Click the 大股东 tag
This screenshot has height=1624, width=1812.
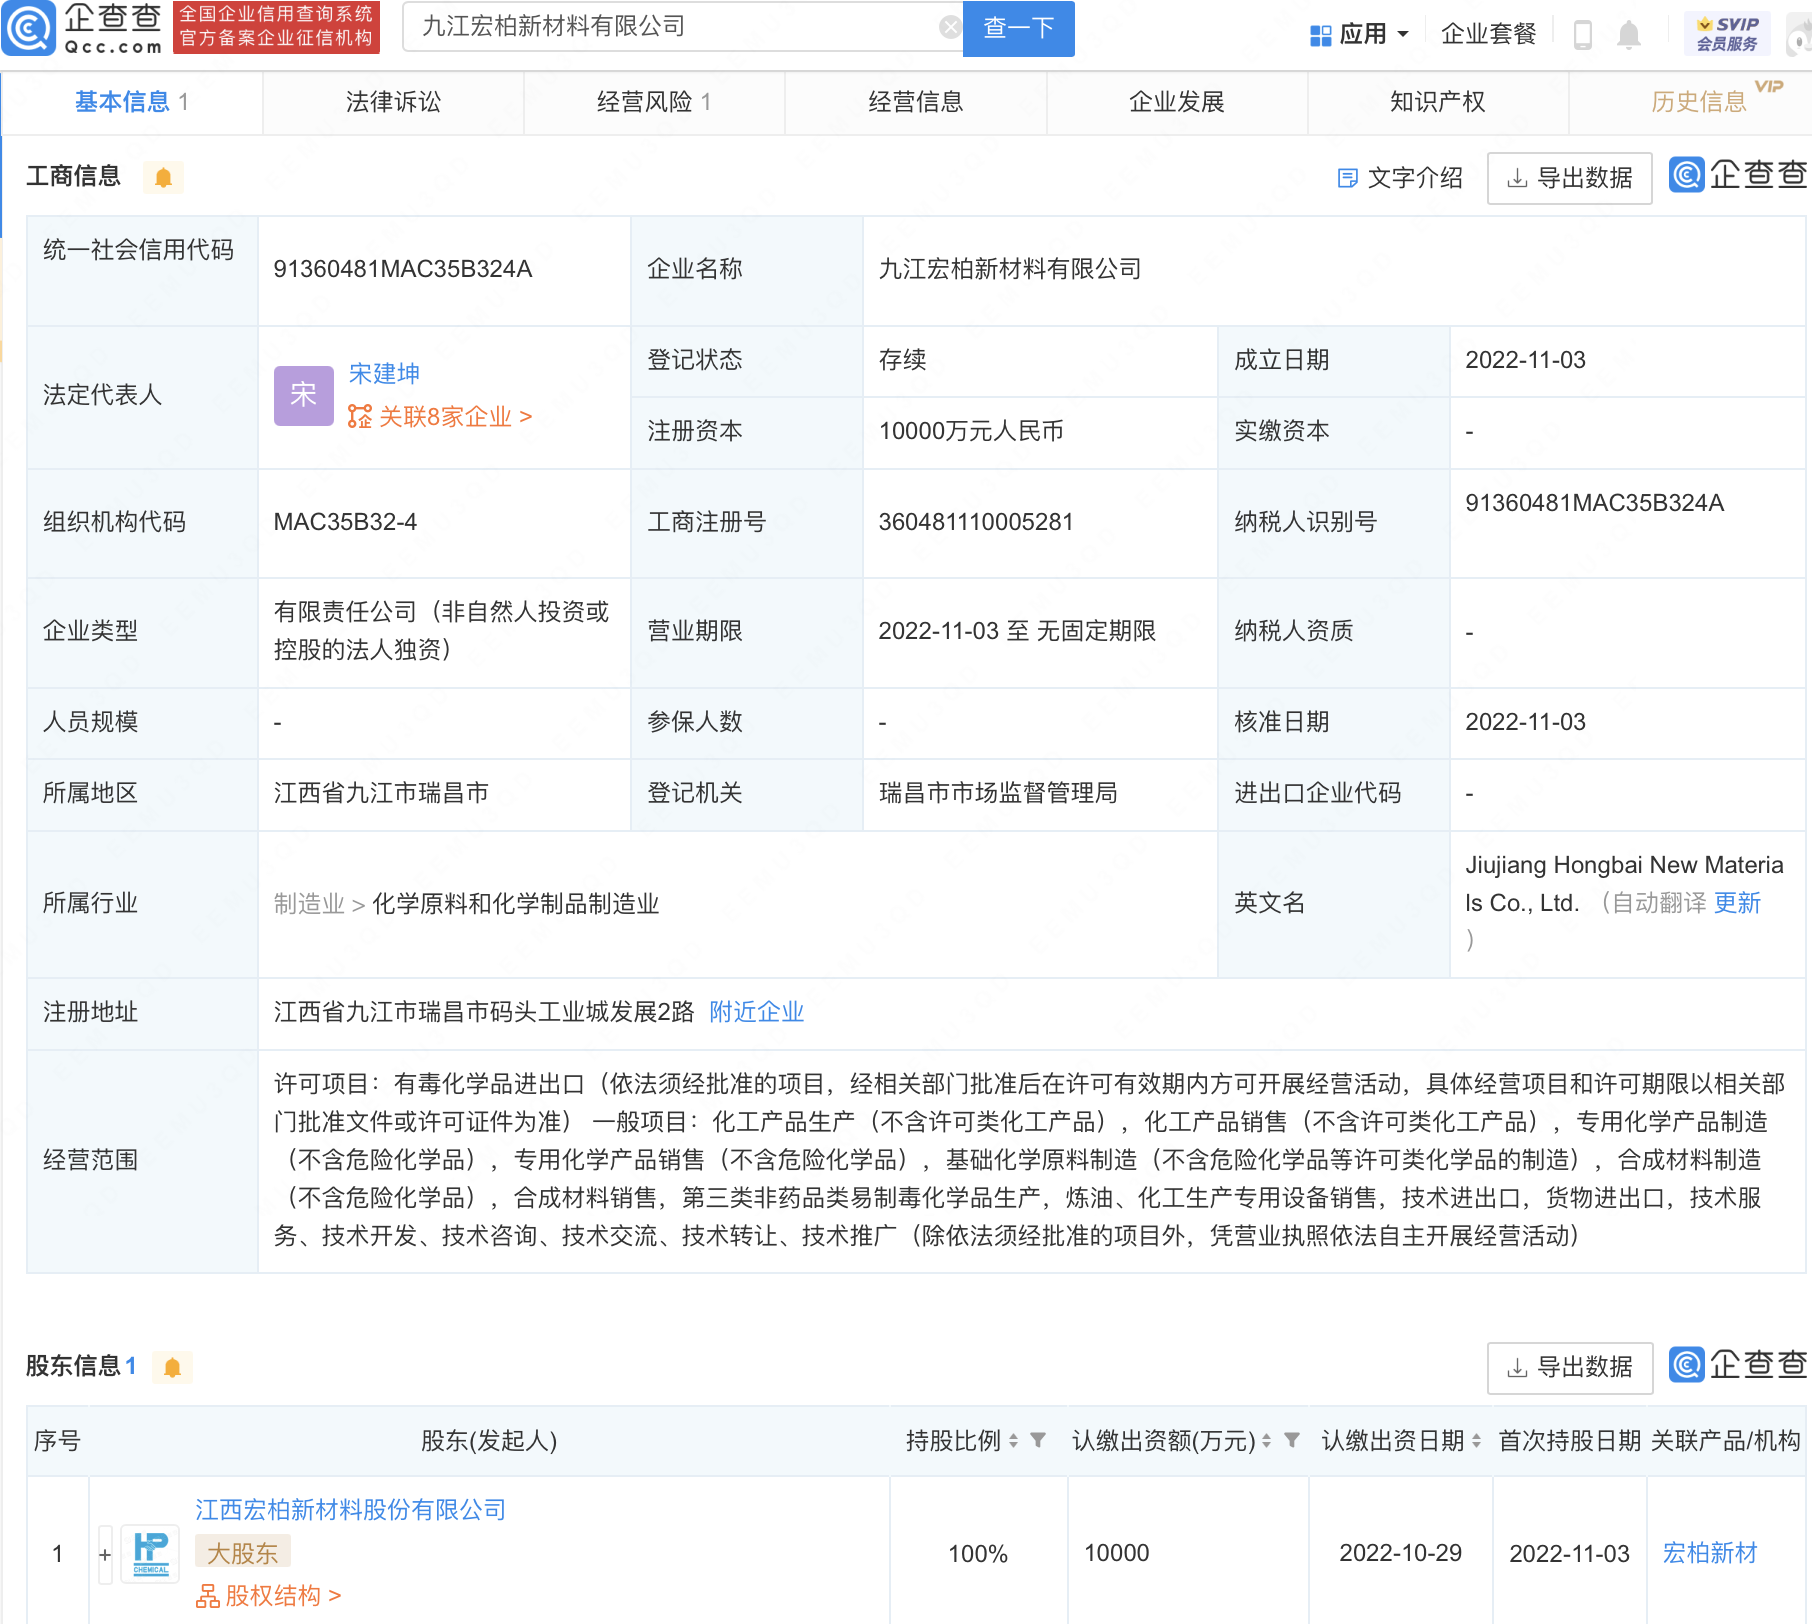pyautogui.click(x=243, y=1553)
